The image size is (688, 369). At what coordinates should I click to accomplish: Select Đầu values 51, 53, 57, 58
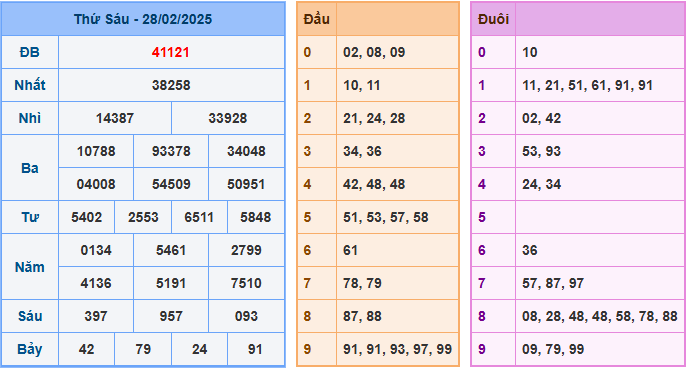click(386, 217)
